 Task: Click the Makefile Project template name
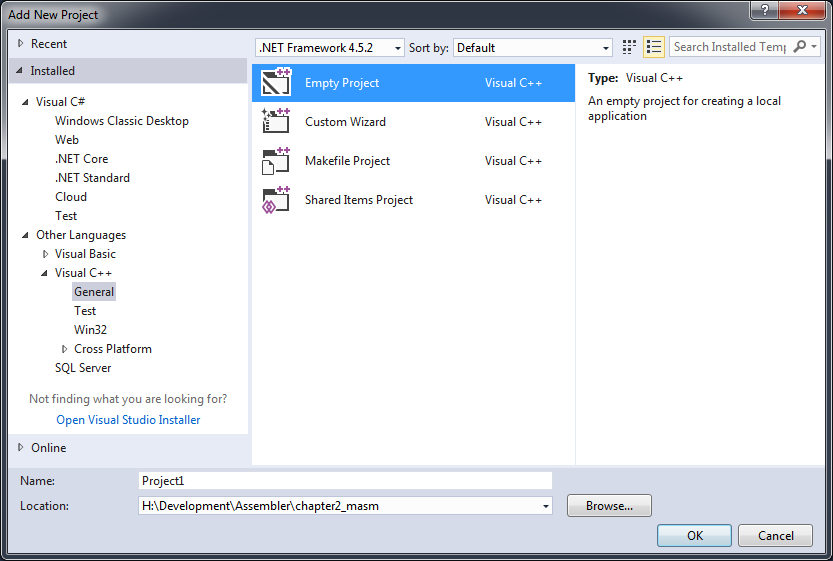click(347, 160)
